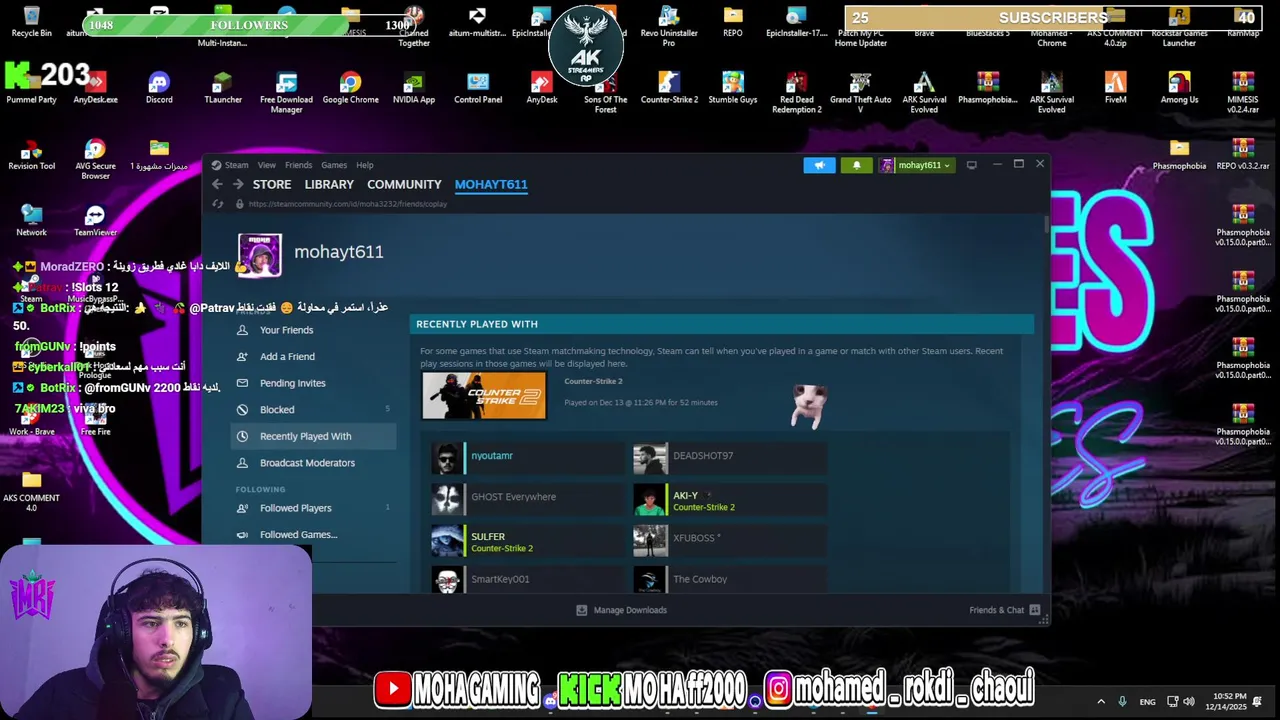Open Stumble Guys desktop shortcut

tap(733, 88)
